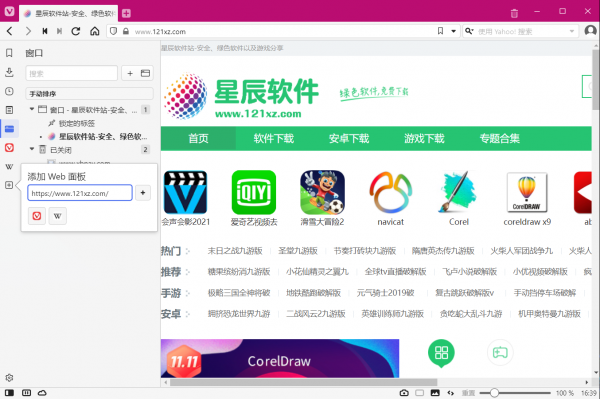Open the 专题合集 navigation tab
Screen dimensions: 600x399
tap(499, 138)
